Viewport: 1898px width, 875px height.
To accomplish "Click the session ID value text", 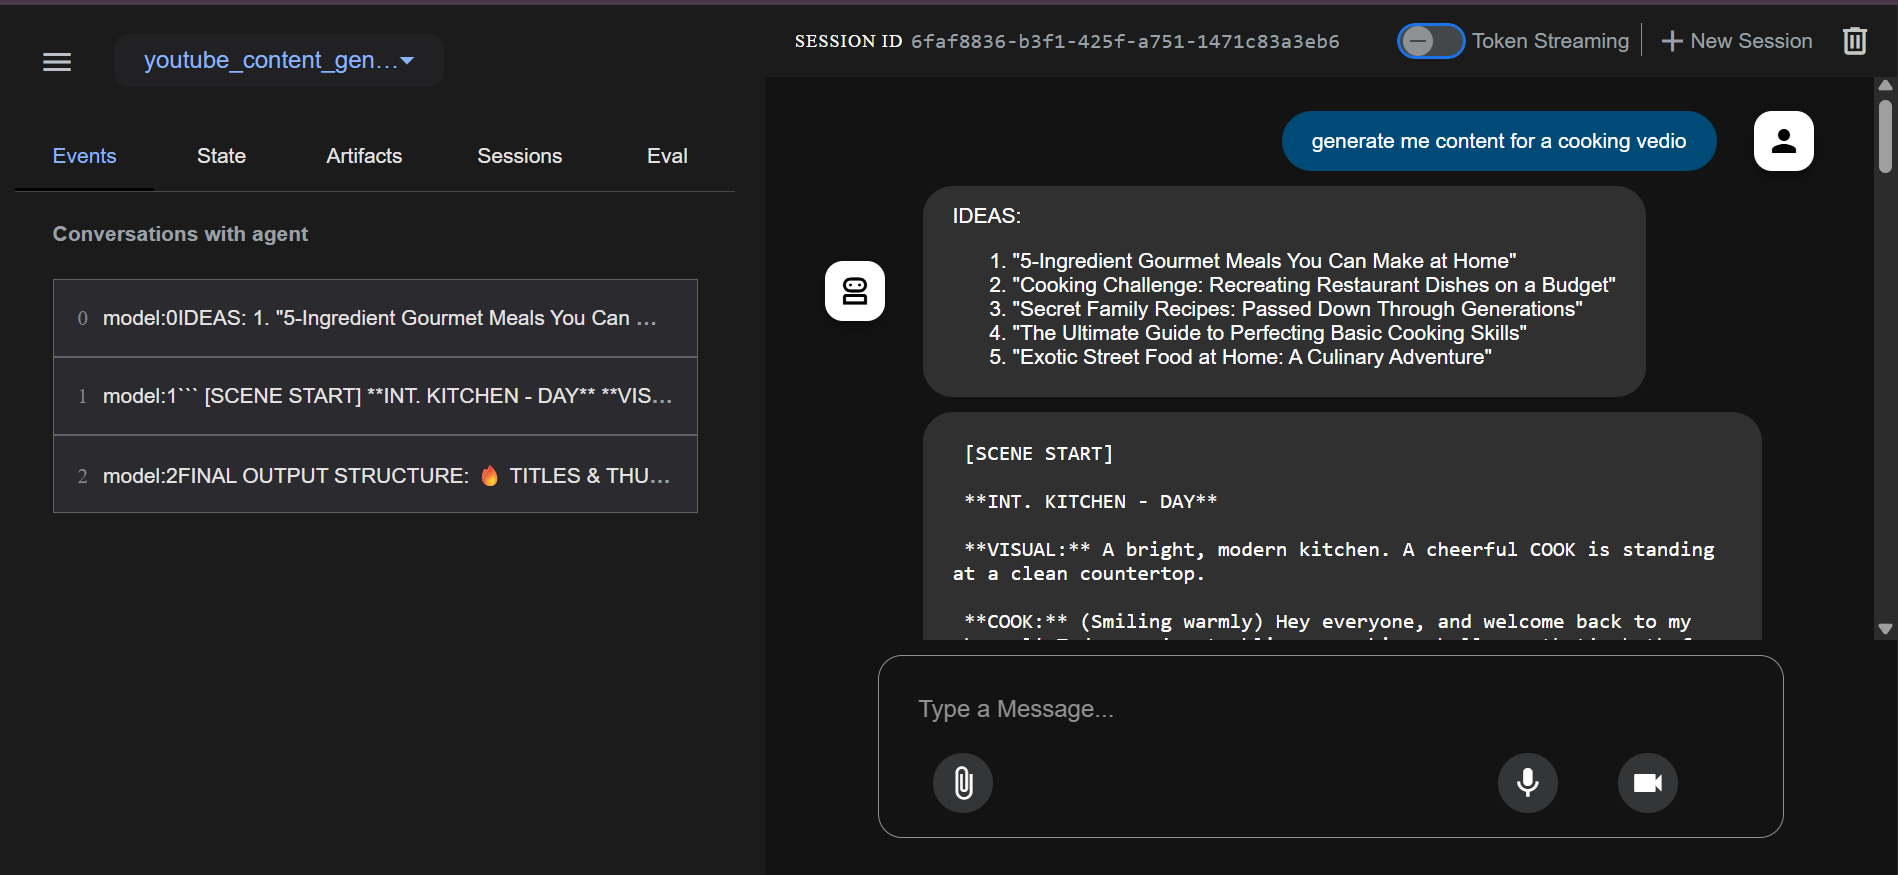I will click(1125, 41).
